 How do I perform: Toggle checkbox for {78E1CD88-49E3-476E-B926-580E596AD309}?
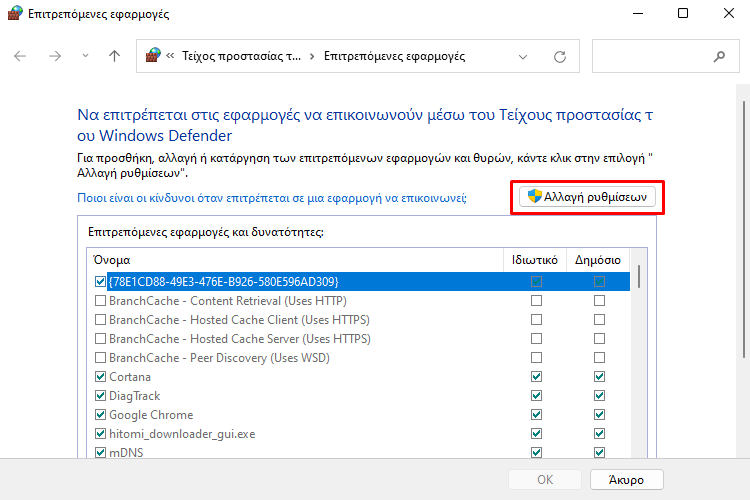100,281
